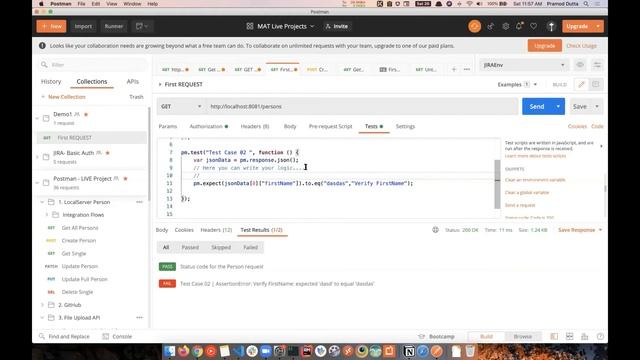The width and height of the screenshot is (640, 360).
Task: Open response Body tab
Action: [x=162, y=230]
